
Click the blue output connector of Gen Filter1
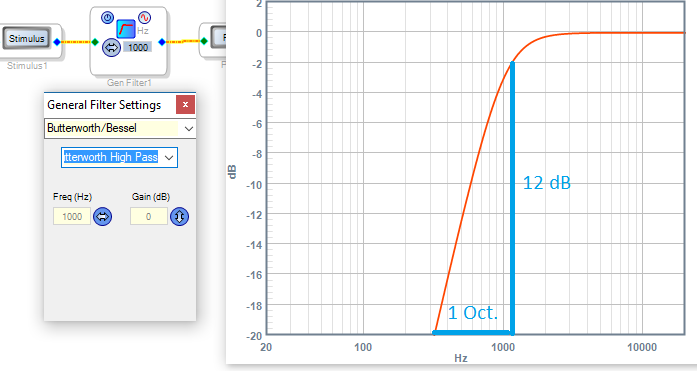pyautogui.click(x=162, y=42)
